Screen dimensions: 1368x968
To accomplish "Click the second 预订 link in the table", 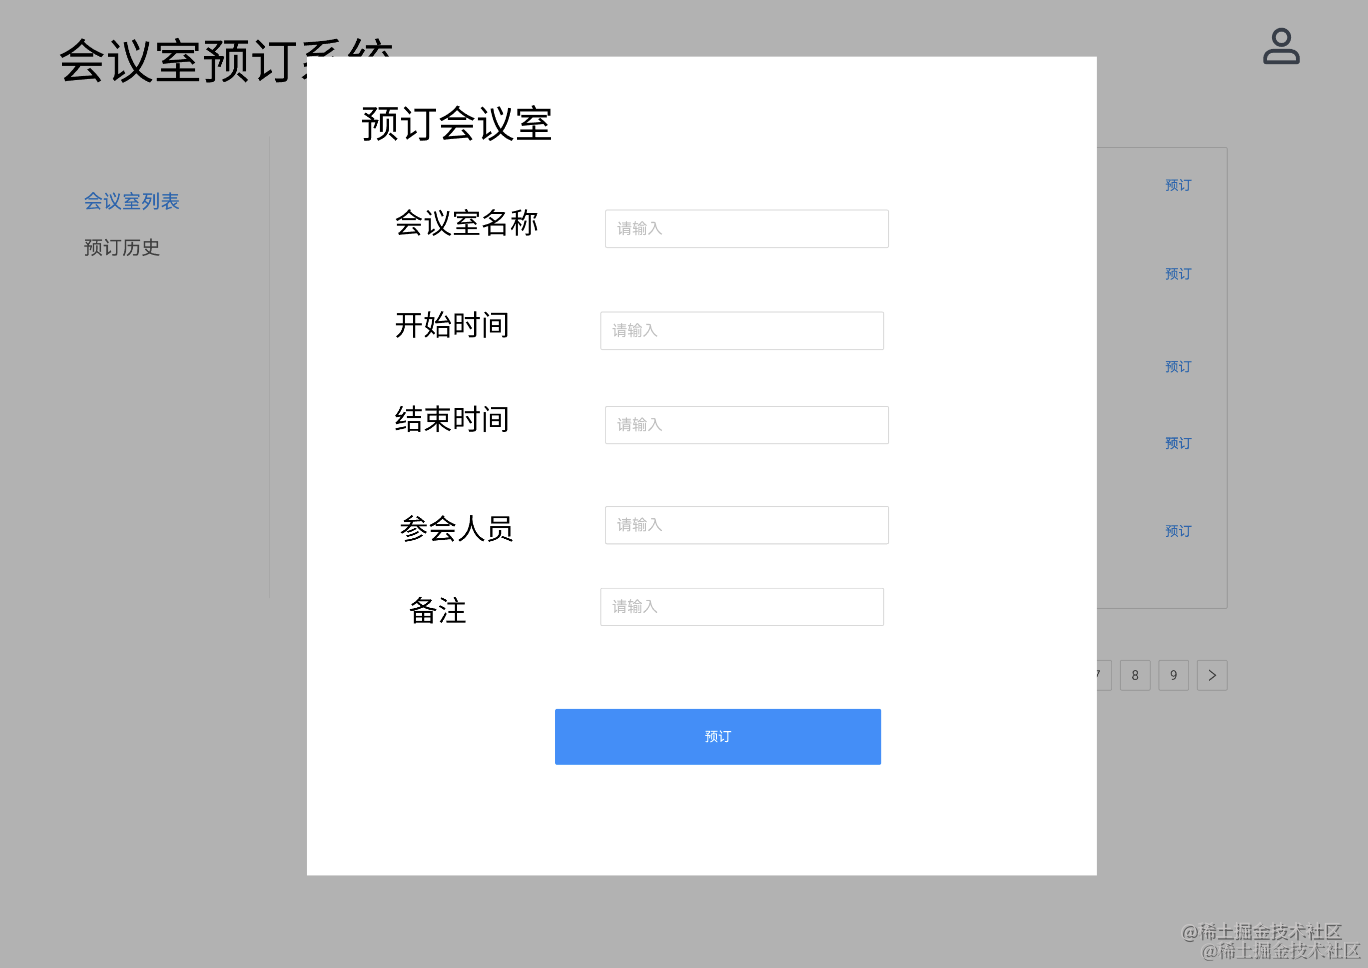I will coord(1178,273).
